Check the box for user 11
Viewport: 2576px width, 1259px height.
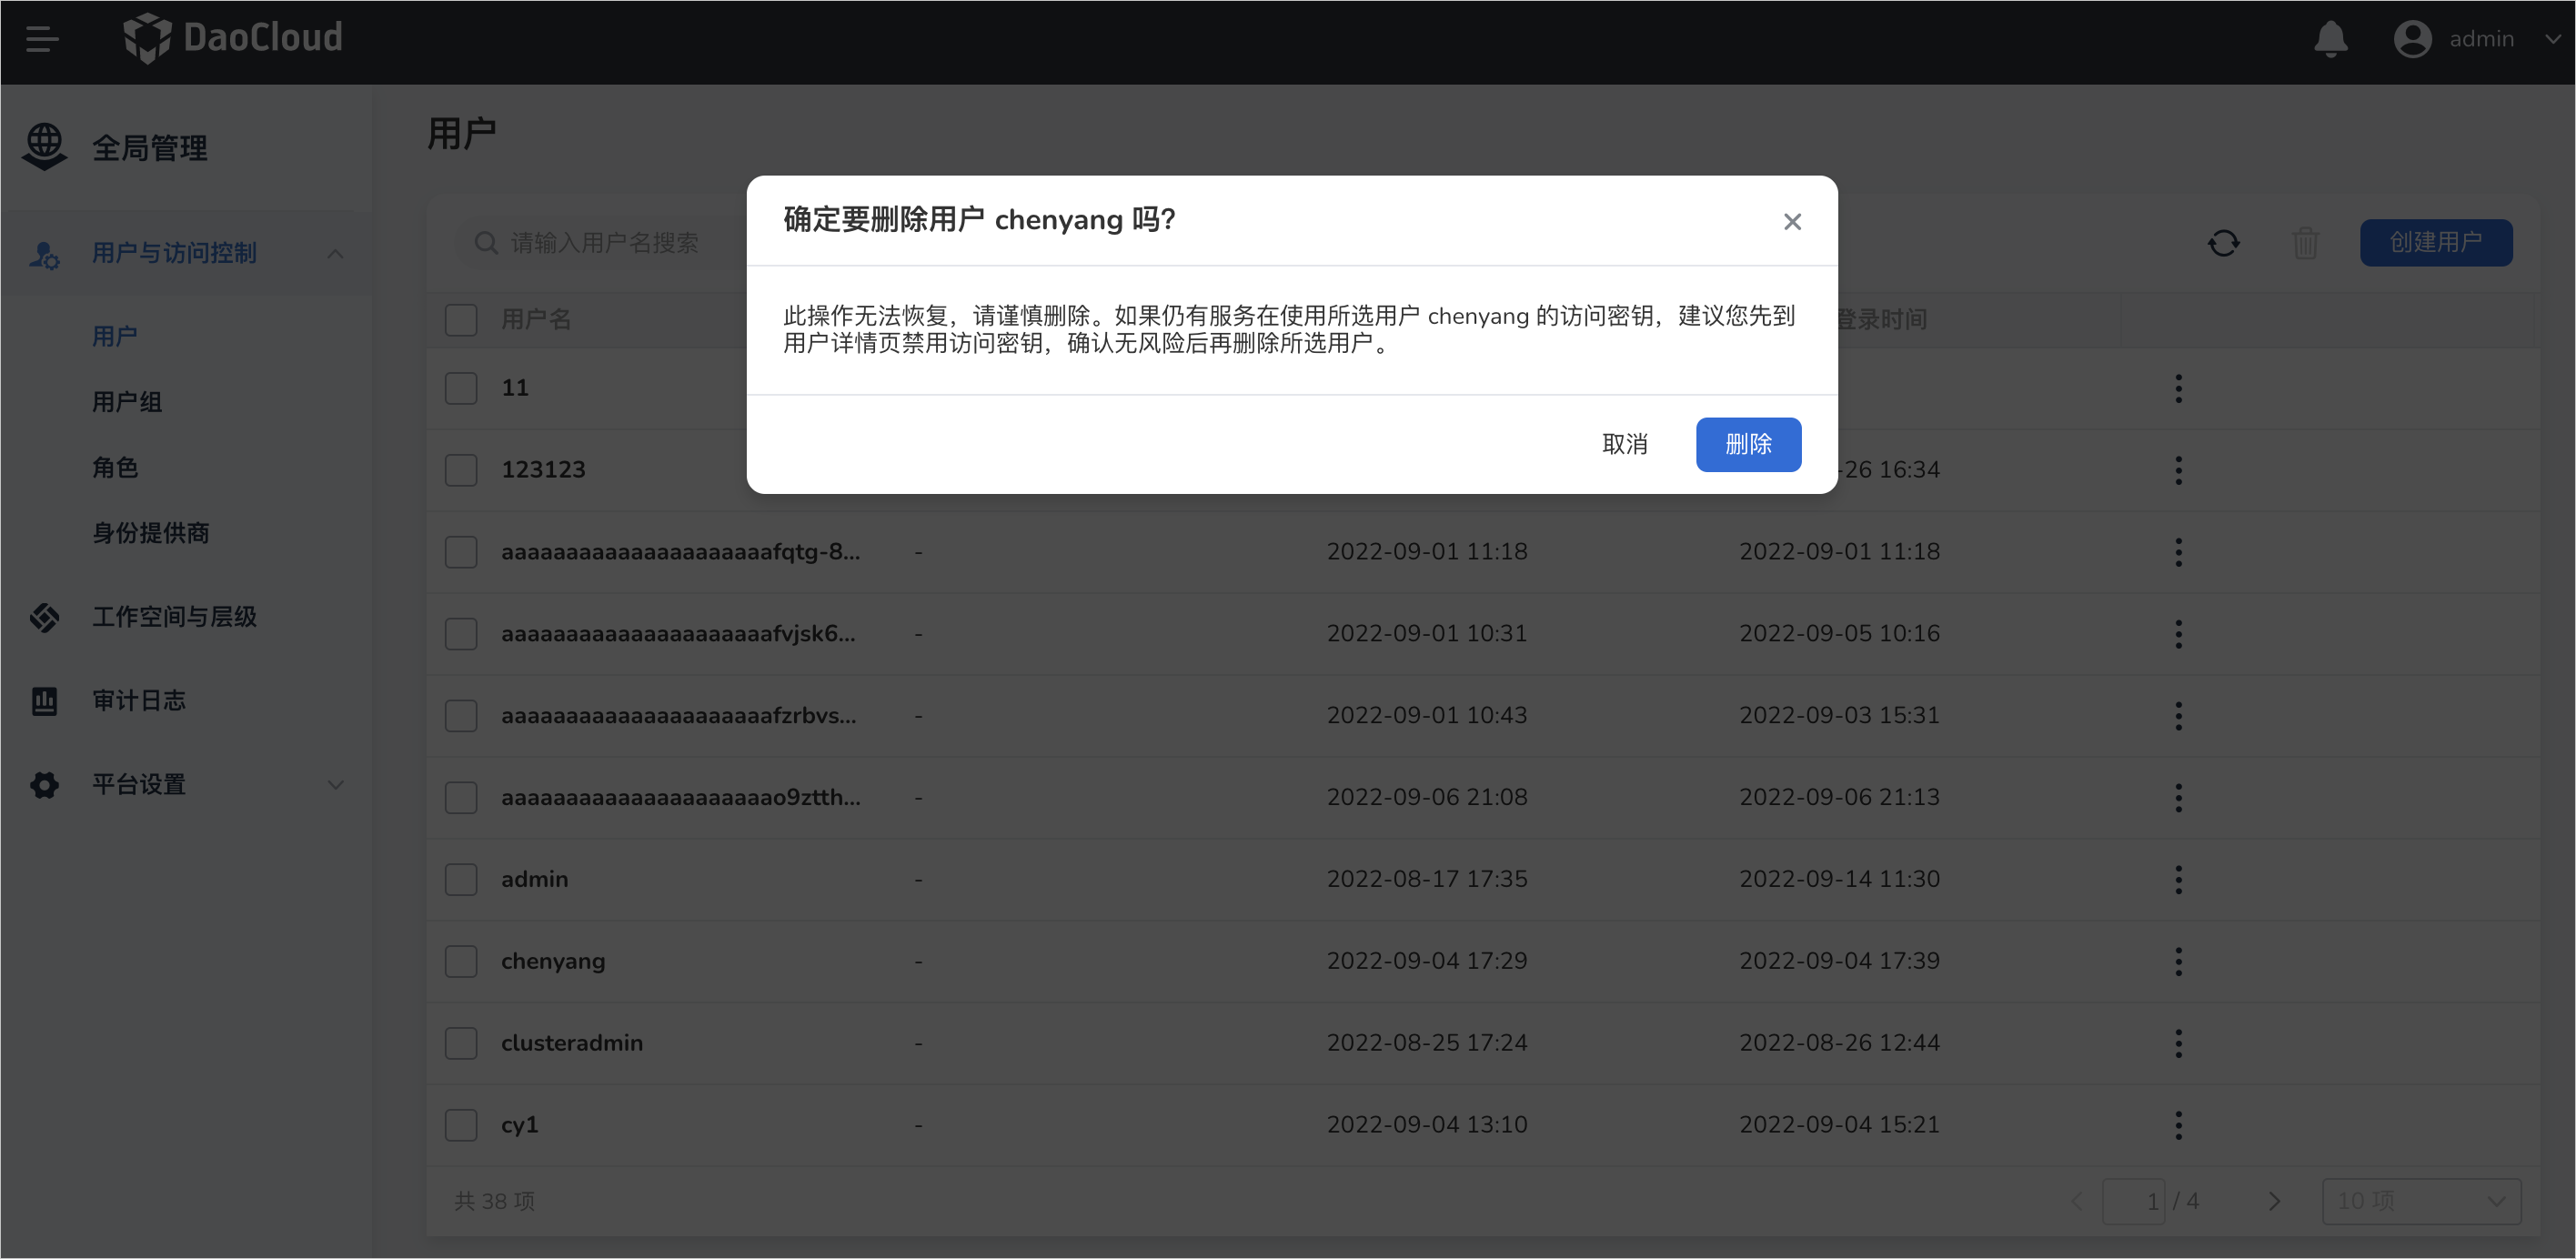(x=461, y=388)
